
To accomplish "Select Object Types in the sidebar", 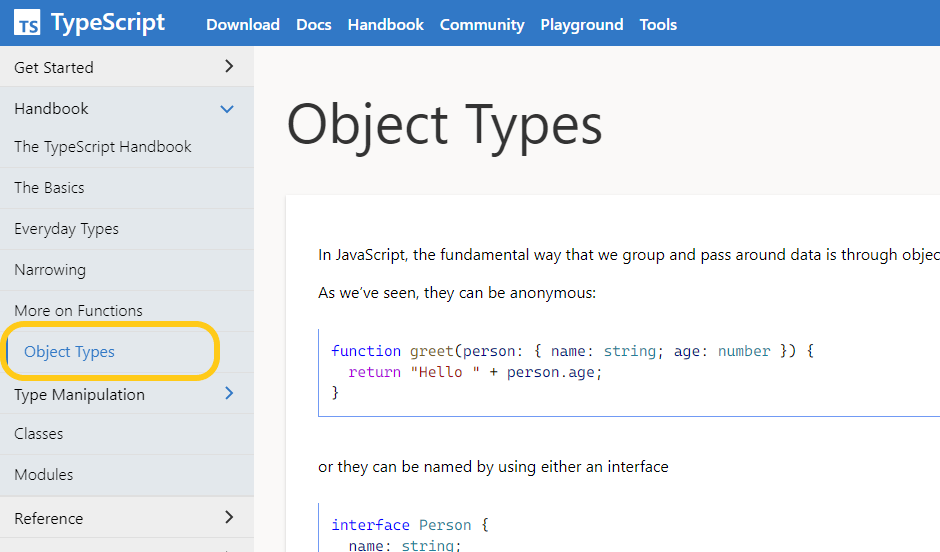I will (70, 352).
